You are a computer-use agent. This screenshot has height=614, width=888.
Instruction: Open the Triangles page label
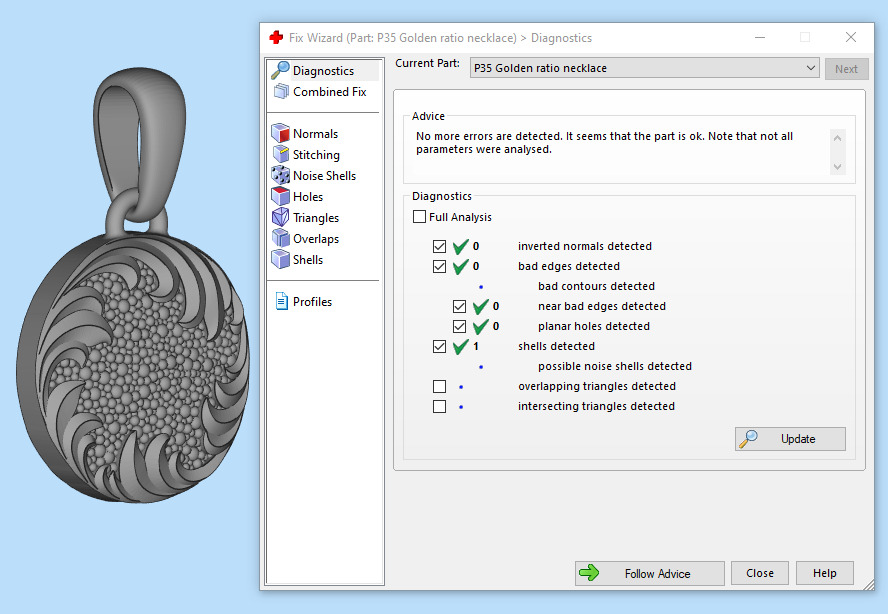click(x=316, y=218)
